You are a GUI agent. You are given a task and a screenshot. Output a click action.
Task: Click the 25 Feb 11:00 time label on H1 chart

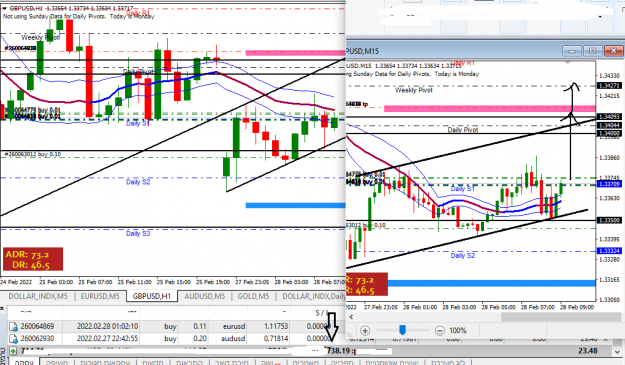coord(134,282)
